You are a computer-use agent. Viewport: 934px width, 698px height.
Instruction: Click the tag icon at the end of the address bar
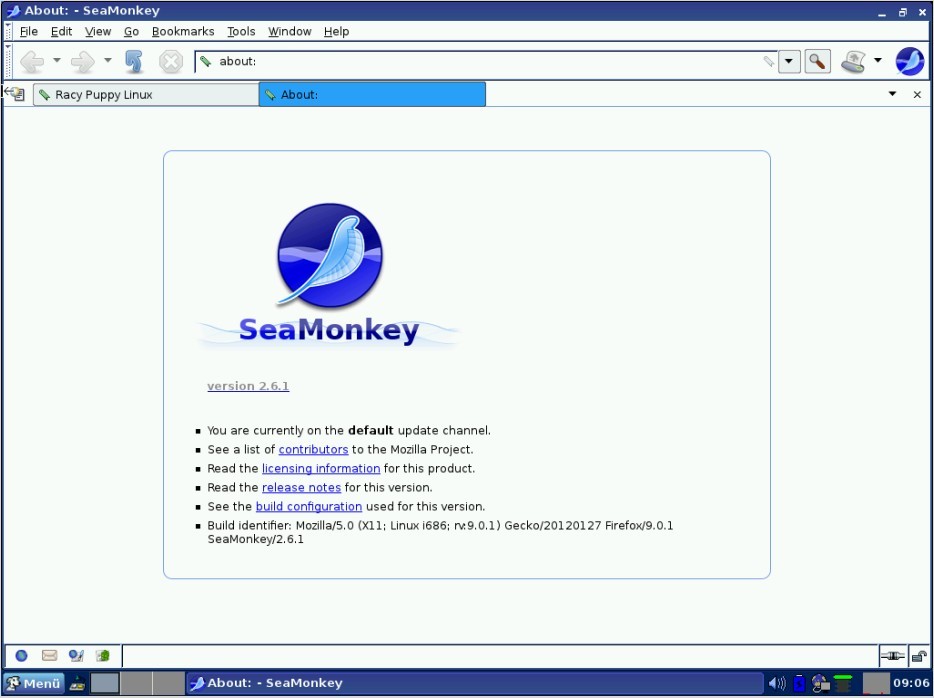769,61
